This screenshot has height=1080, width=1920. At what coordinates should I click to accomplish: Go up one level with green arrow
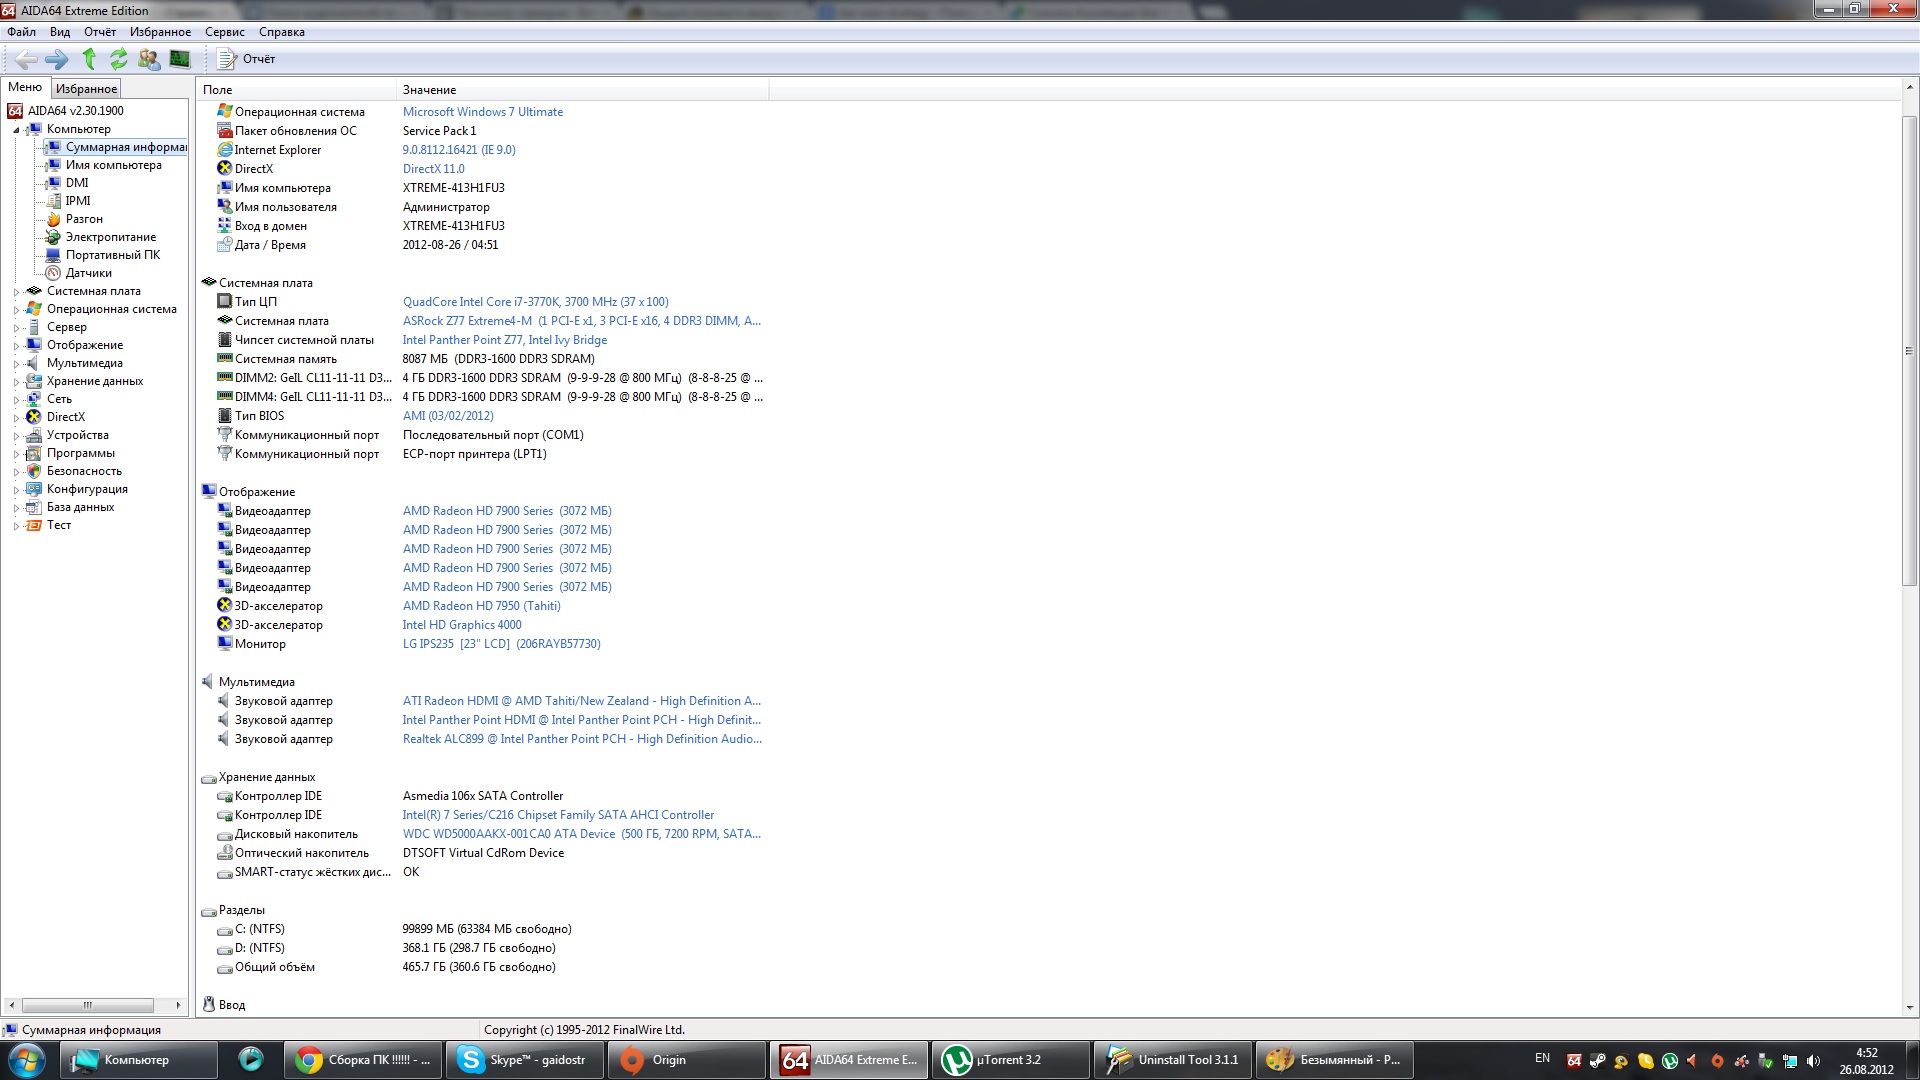[x=89, y=59]
